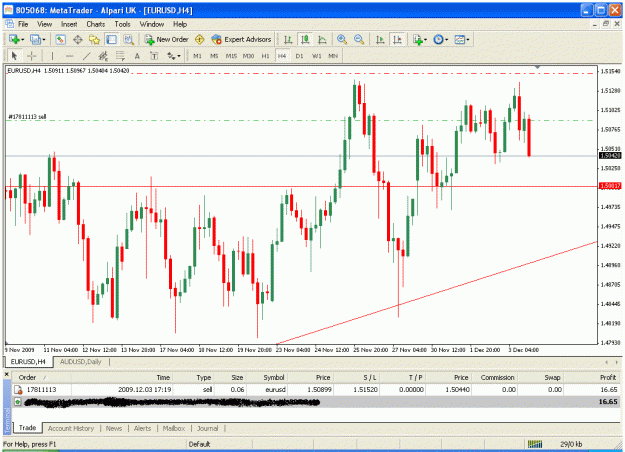Pick the Fibonacci Retracement tool
The image size is (625, 452).
[x=120, y=56]
